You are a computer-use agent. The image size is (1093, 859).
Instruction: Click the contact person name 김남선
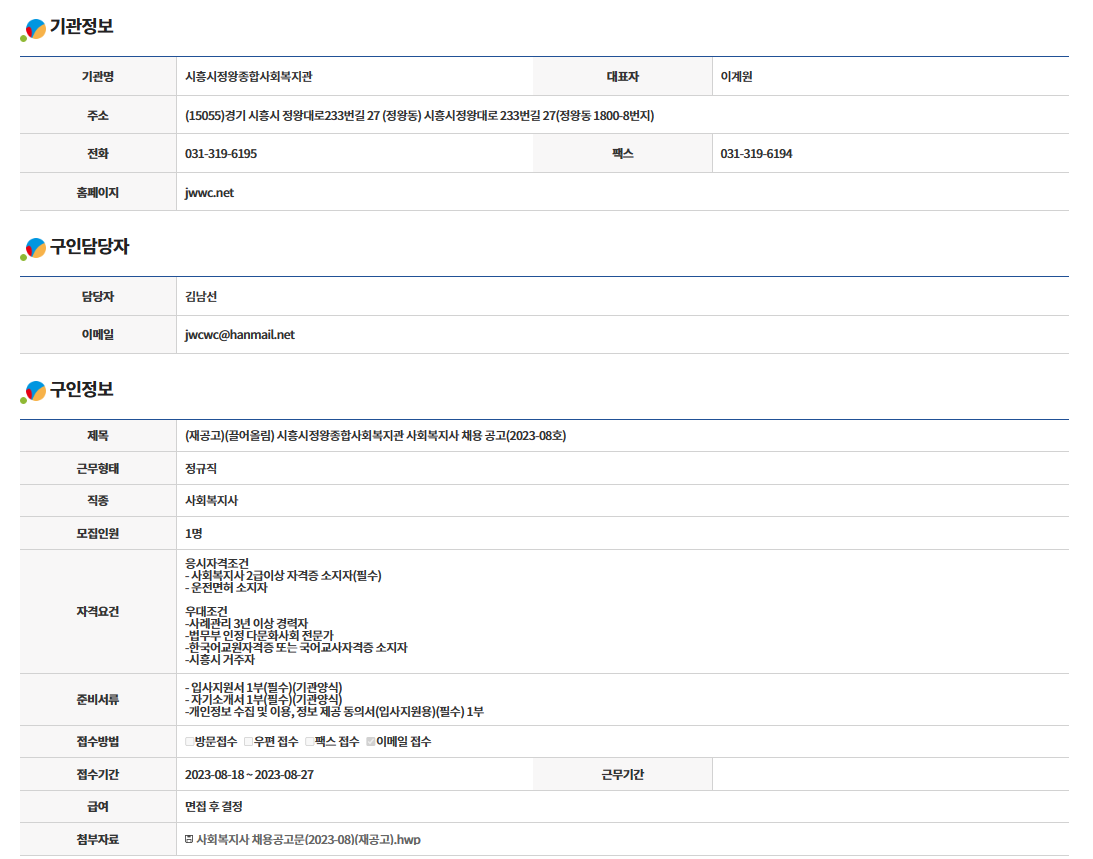(201, 297)
